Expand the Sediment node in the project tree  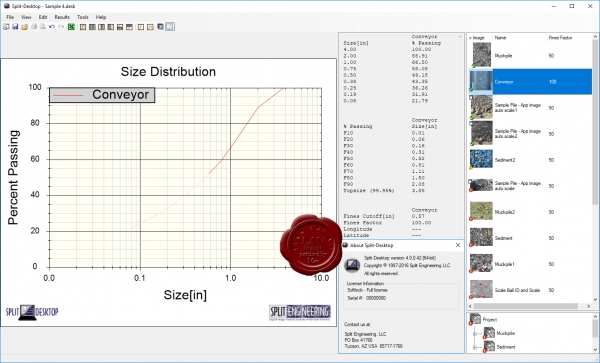[475, 347]
